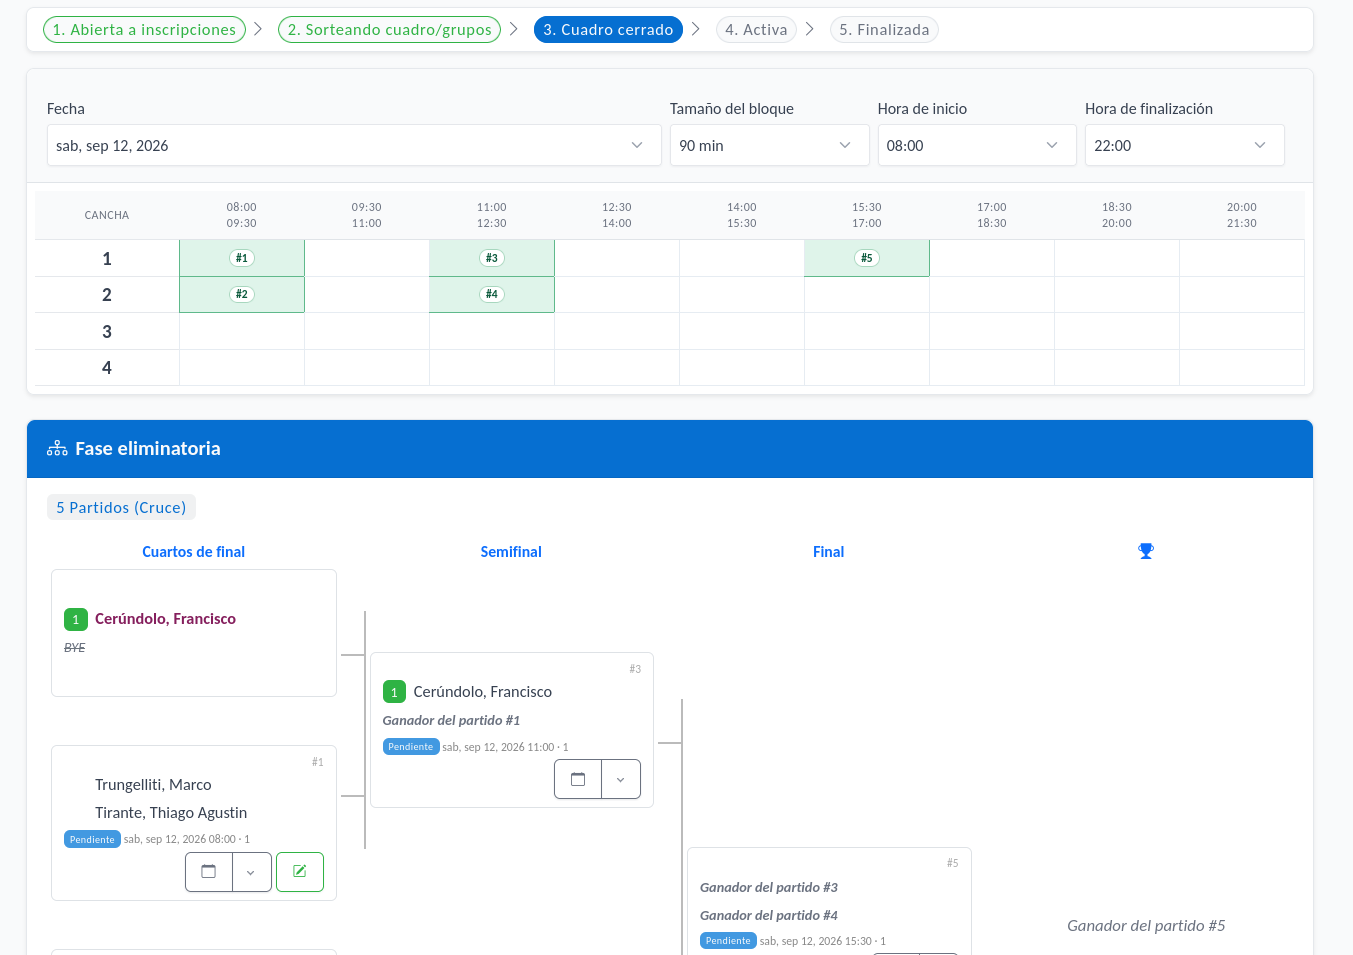Viewport: 1353px width, 955px height.
Task: Click the Final round header
Action: [x=828, y=552]
